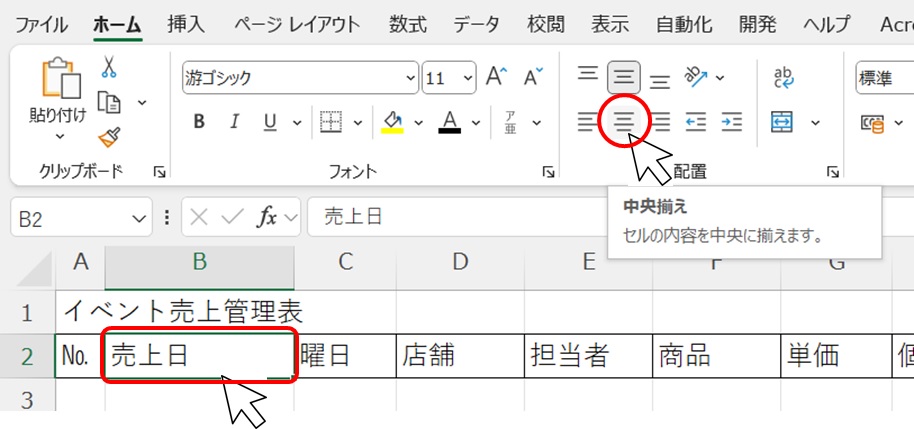Toggle bold formatting

coord(199,122)
